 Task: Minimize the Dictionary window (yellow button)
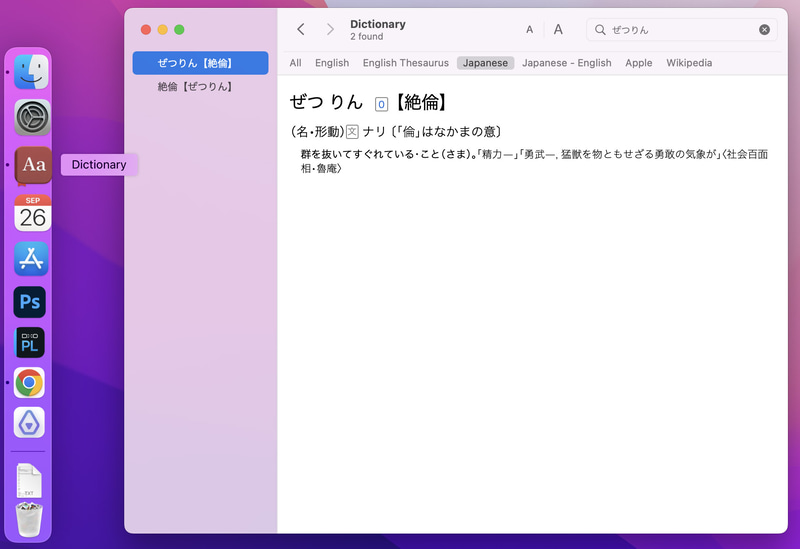point(163,30)
